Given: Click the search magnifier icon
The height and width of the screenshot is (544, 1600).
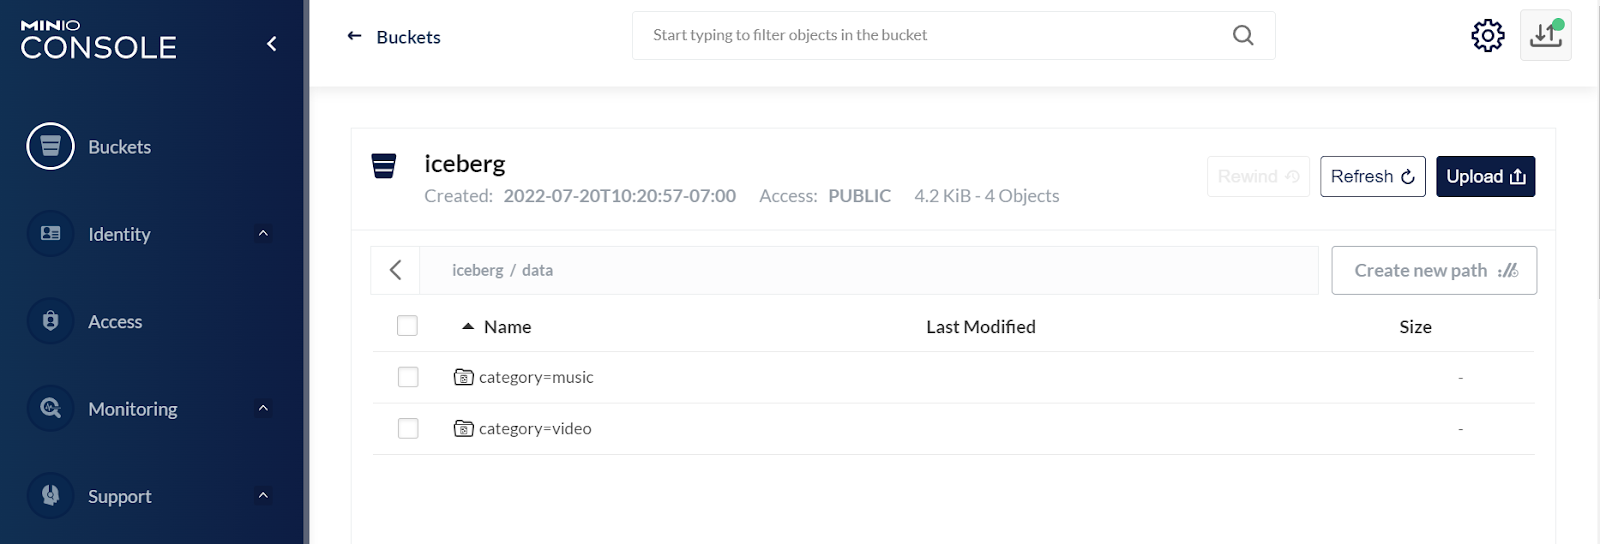Looking at the screenshot, I should click(1243, 36).
